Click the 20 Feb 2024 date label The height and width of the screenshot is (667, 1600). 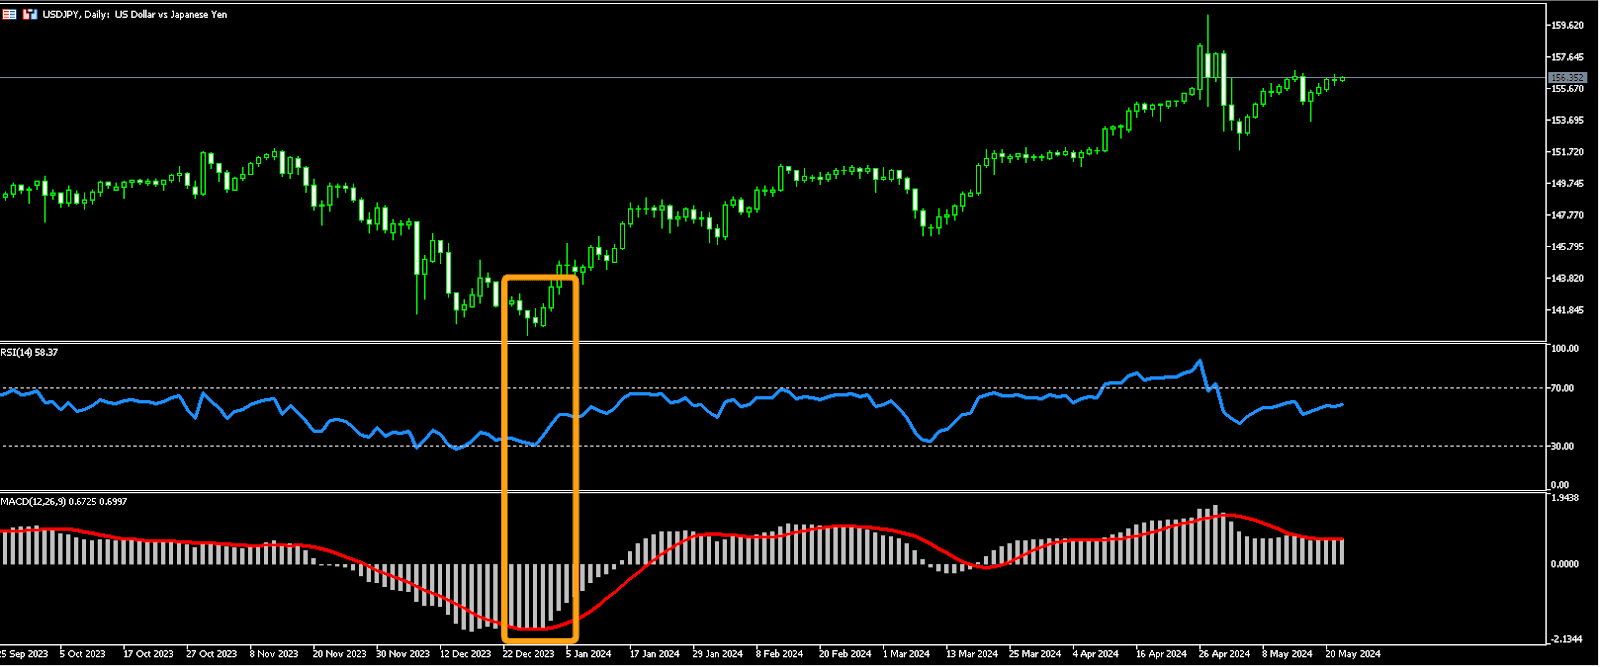click(845, 654)
